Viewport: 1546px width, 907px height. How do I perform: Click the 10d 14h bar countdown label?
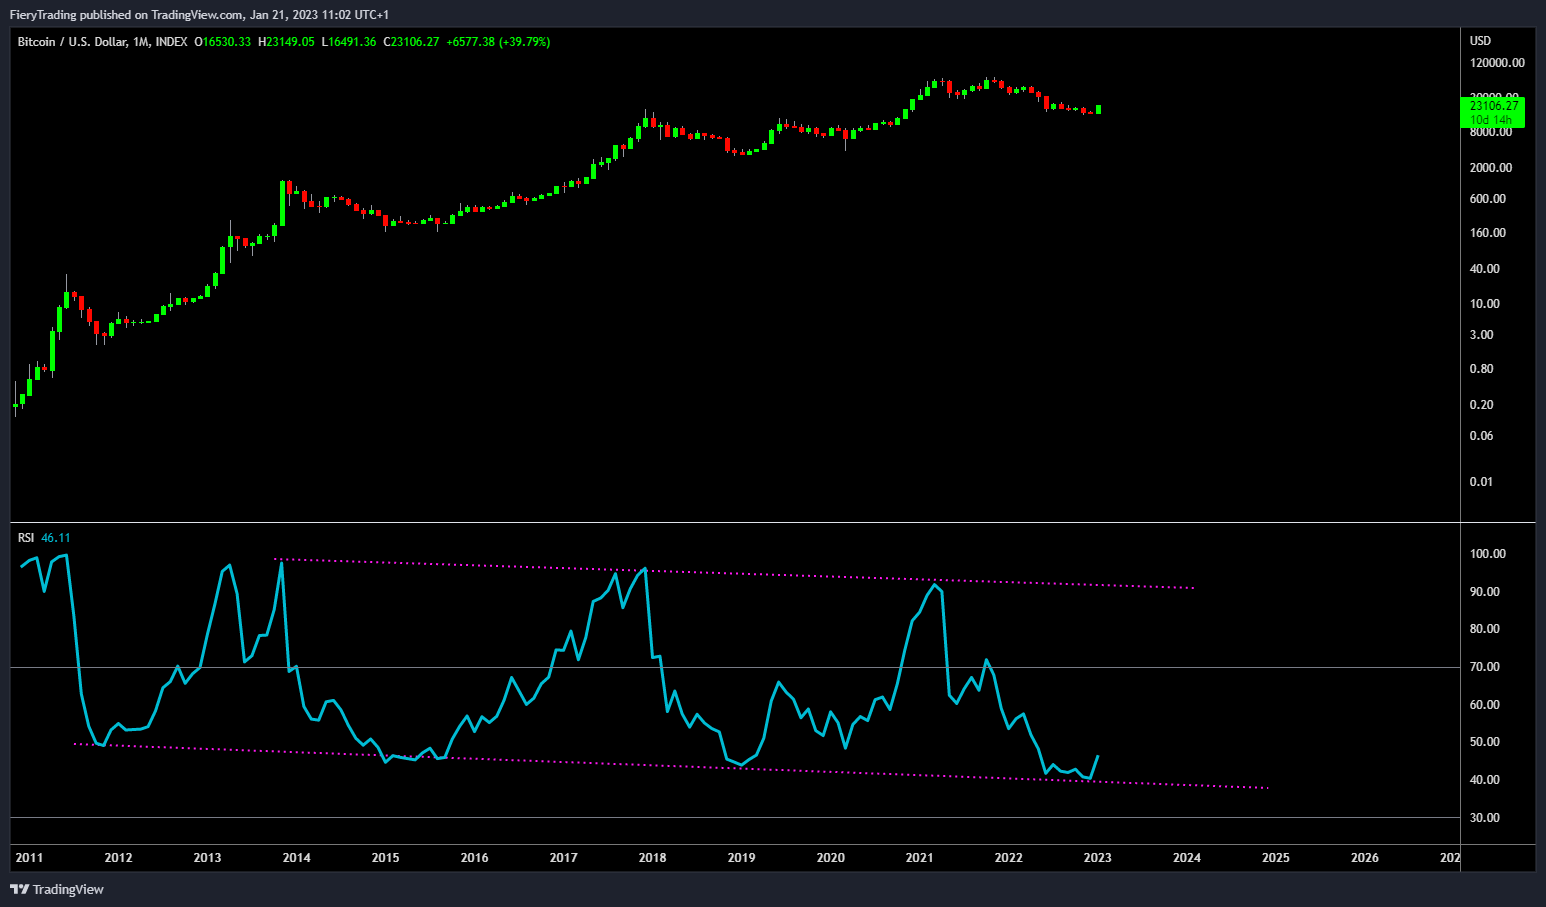tap(1491, 120)
